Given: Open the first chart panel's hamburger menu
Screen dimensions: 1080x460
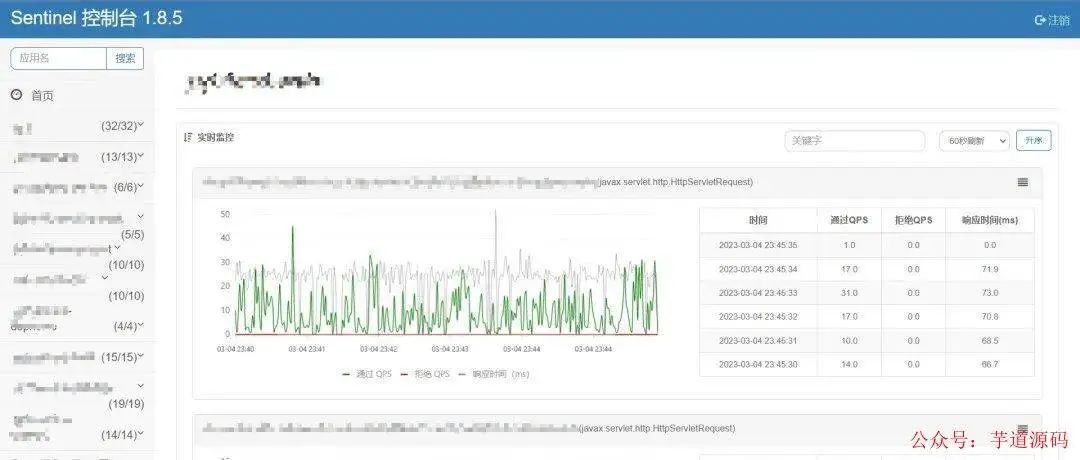Looking at the screenshot, I should 1023,182.
